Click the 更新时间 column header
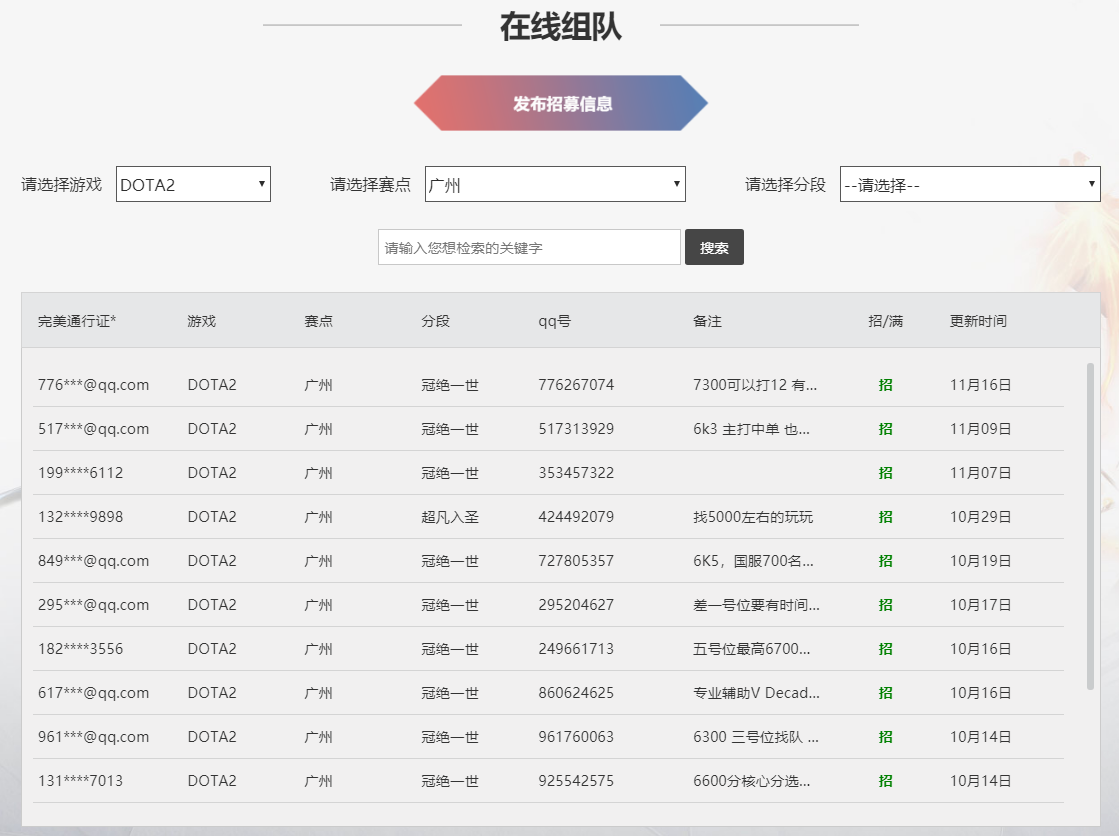The height and width of the screenshot is (836, 1119). (977, 320)
